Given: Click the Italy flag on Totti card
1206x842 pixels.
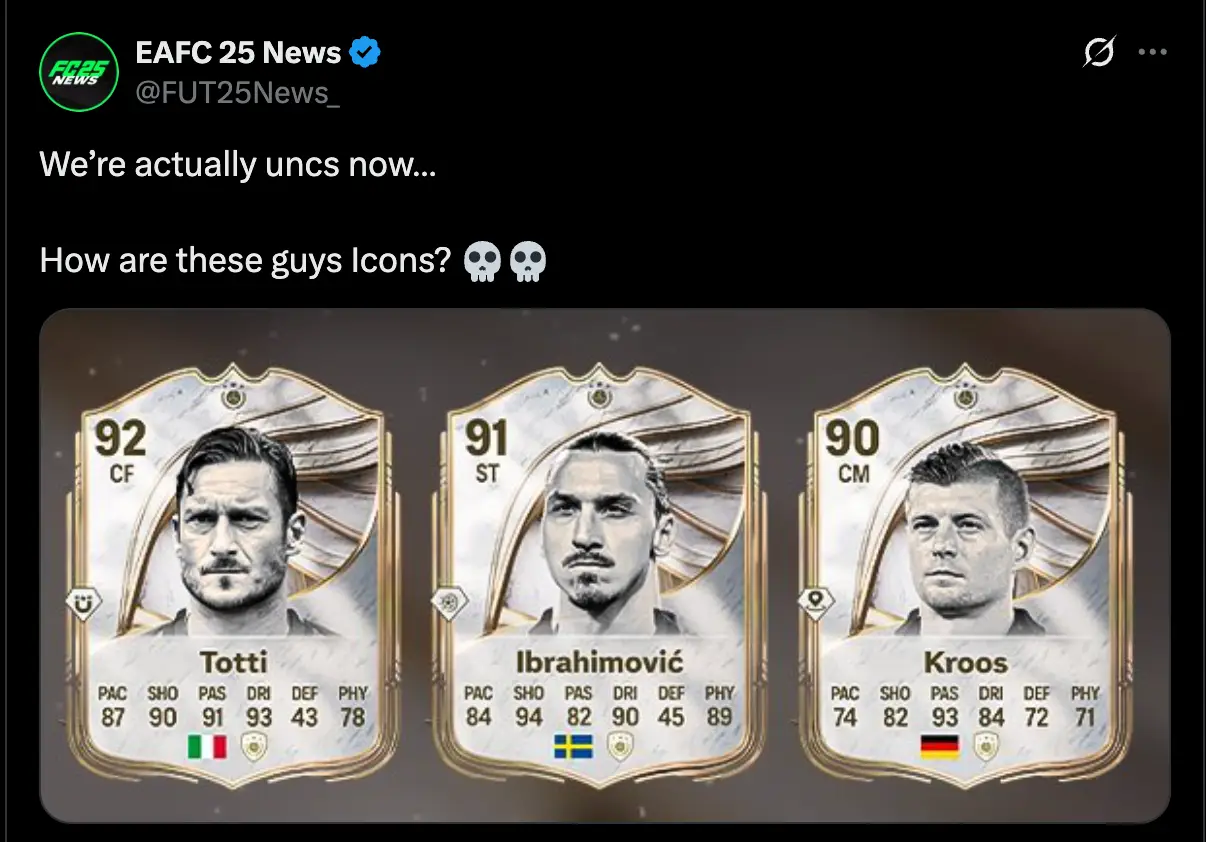Looking at the screenshot, I should [207, 746].
